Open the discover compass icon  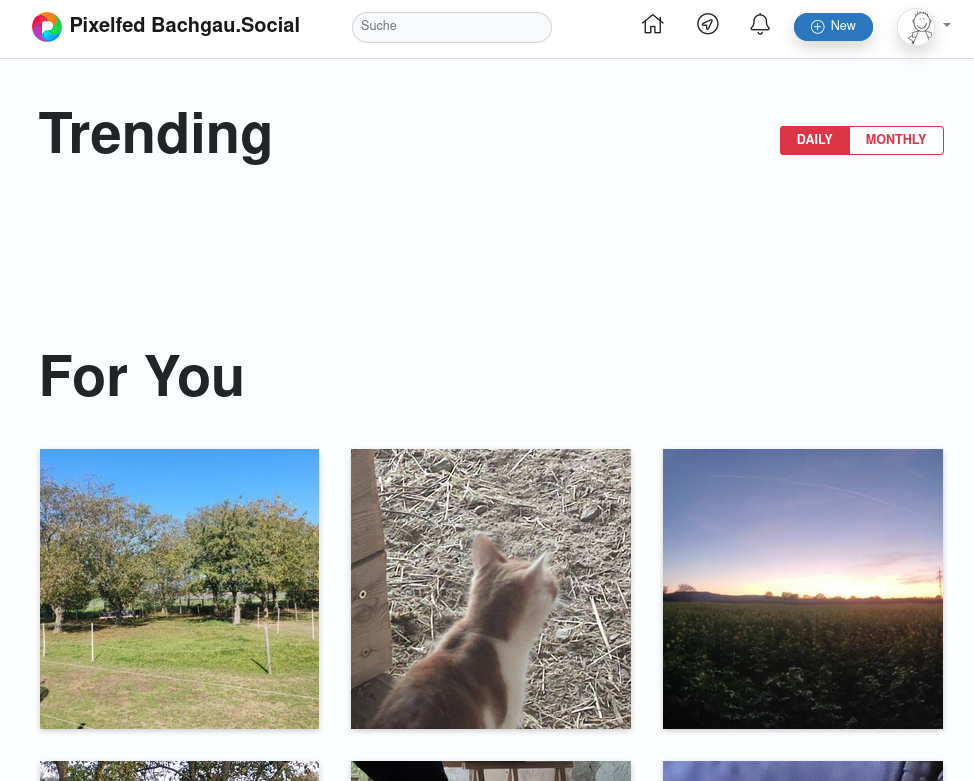pos(708,25)
